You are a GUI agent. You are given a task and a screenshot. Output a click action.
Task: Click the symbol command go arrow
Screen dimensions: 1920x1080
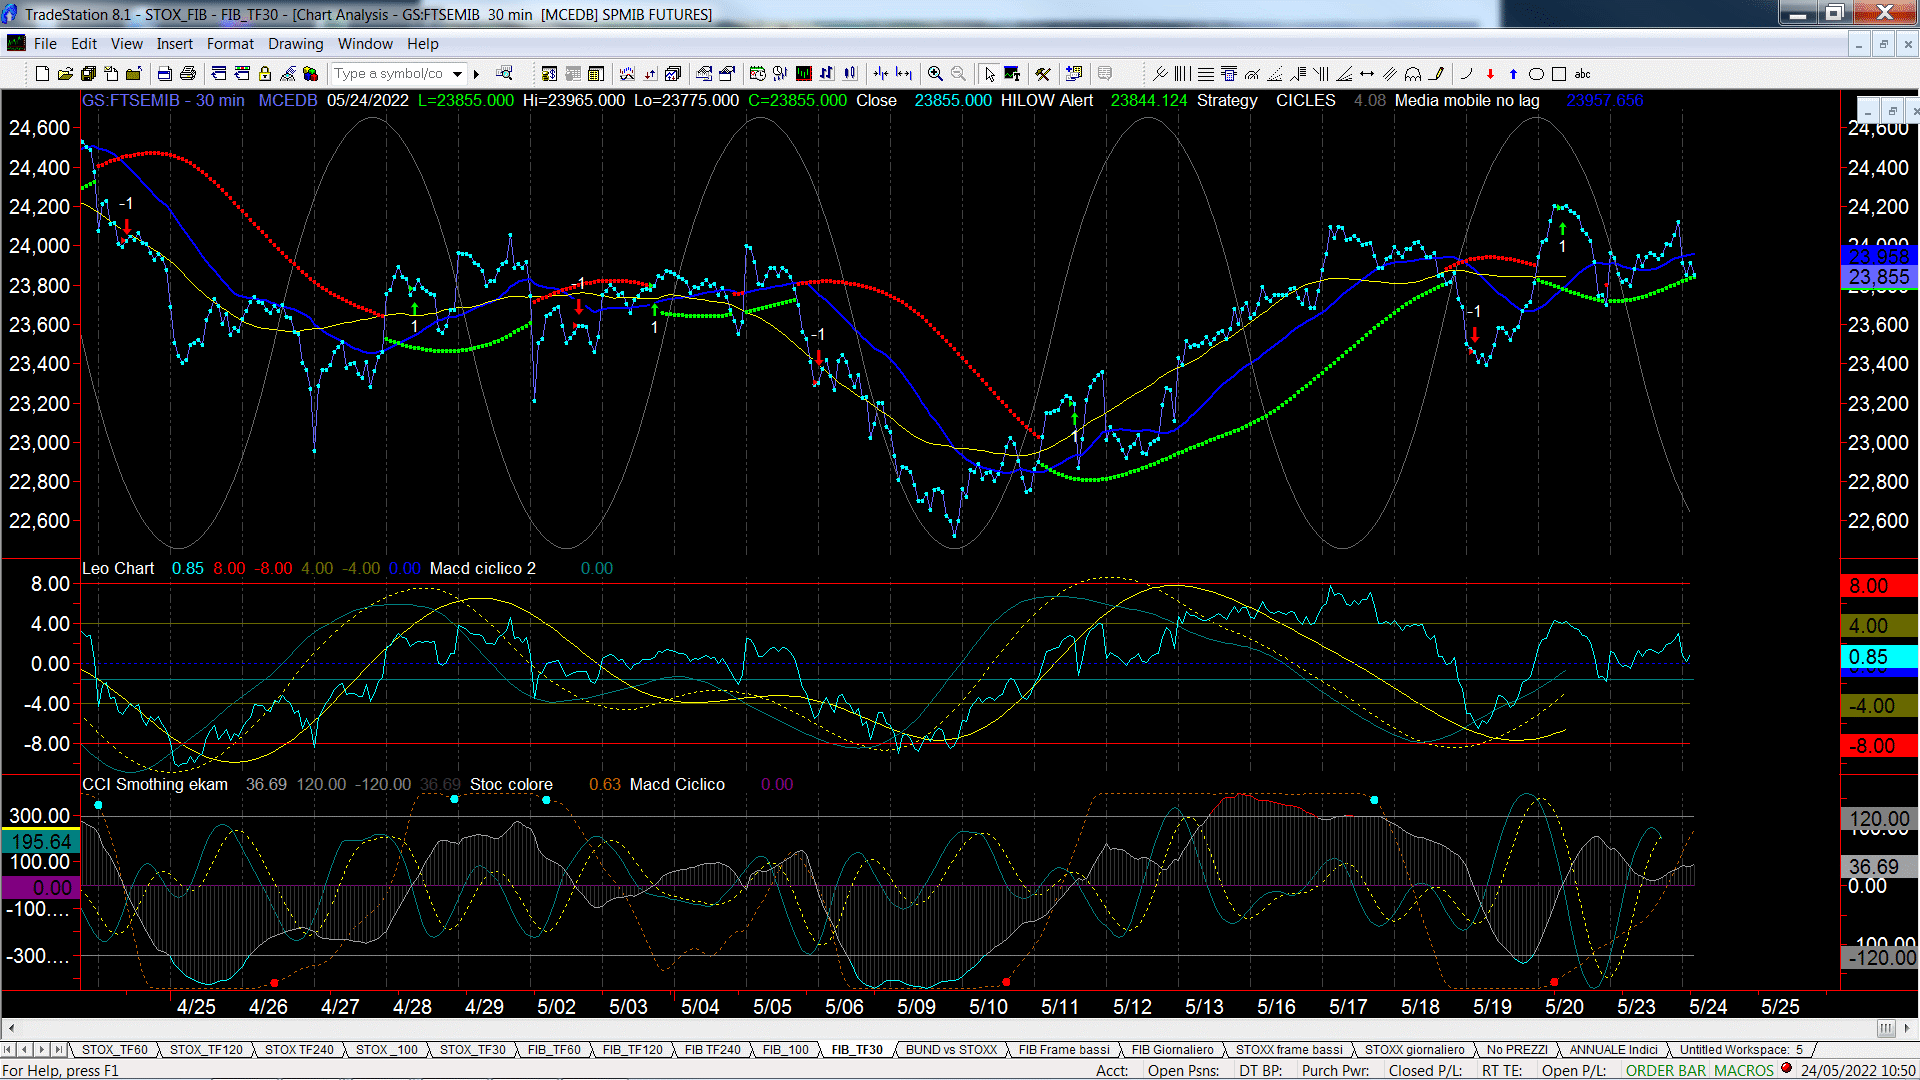[x=477, y=74]
